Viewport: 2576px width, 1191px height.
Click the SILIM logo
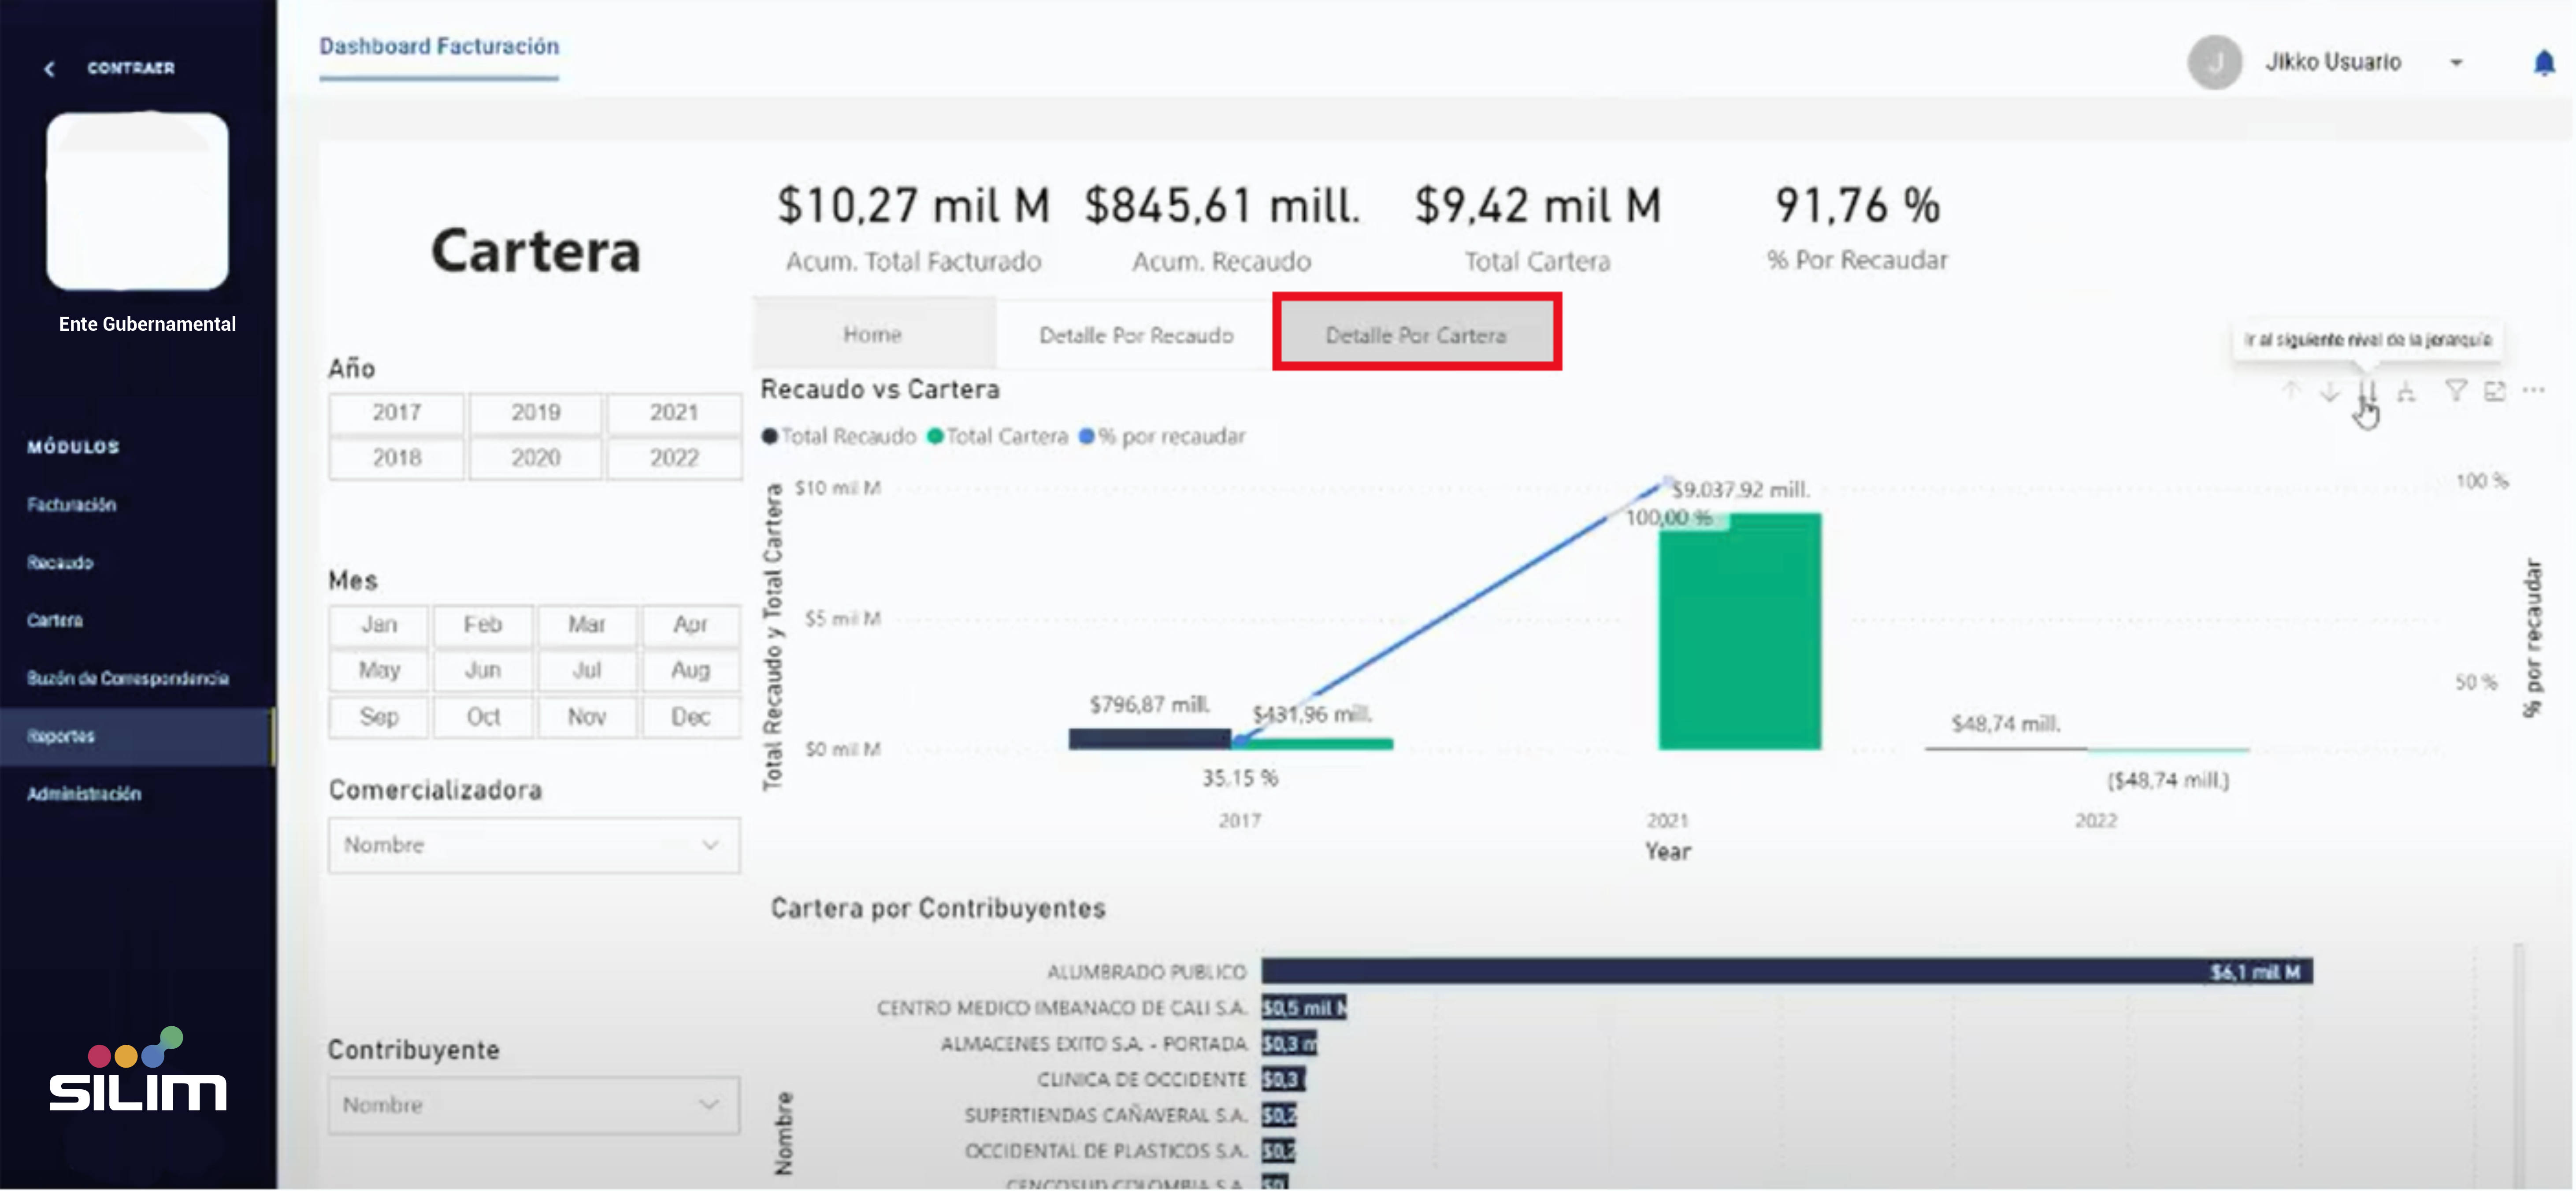pyautogui.click(x=138, y=1070)
